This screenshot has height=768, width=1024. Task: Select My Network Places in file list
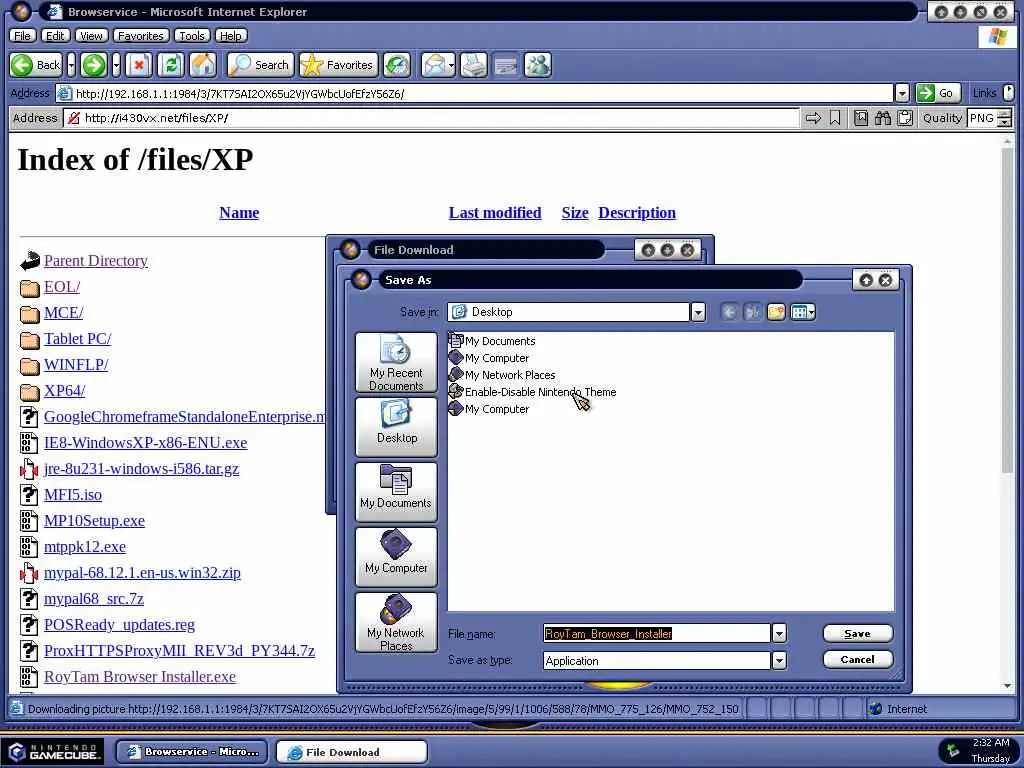pyautogui.click(x=502, y=375)
